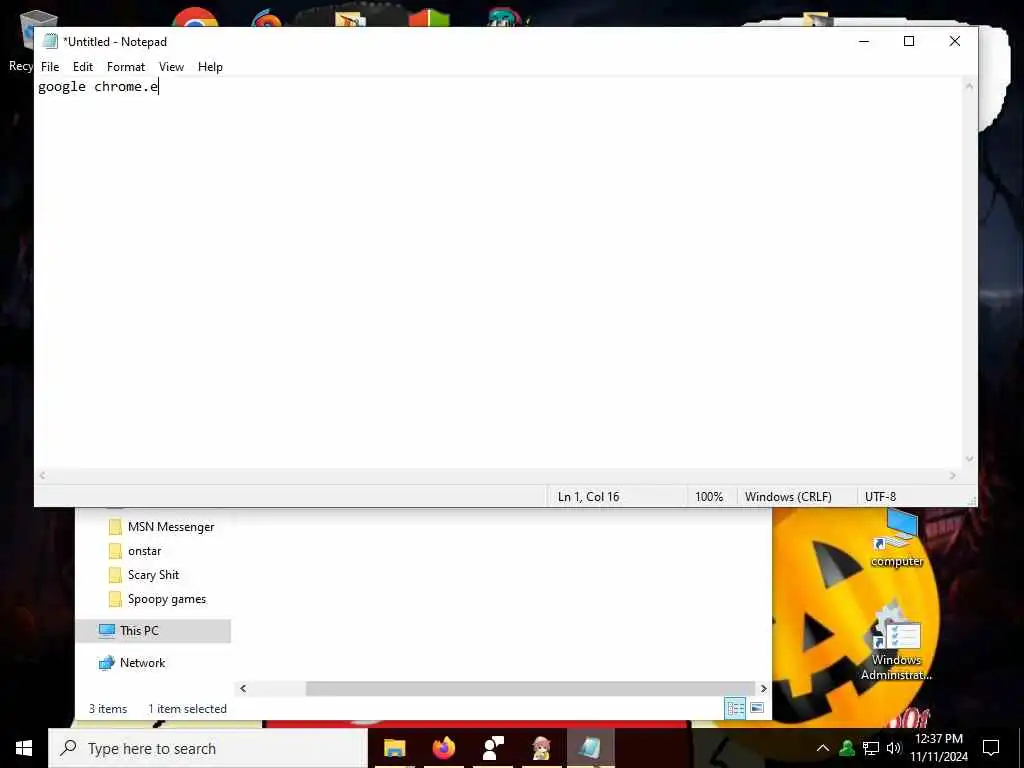
Task: Open the notification center
Action: 991,748
